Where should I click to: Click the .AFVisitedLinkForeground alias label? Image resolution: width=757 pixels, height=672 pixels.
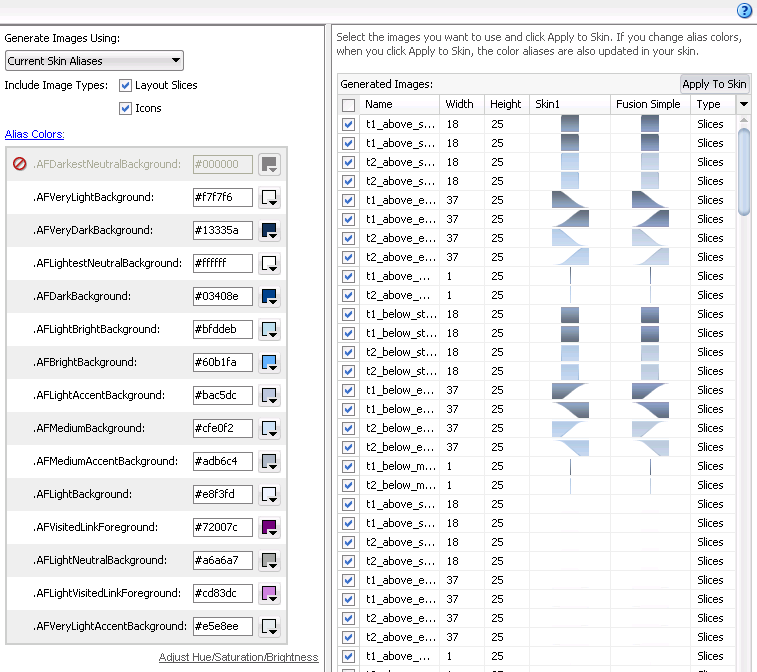(96, 527)
